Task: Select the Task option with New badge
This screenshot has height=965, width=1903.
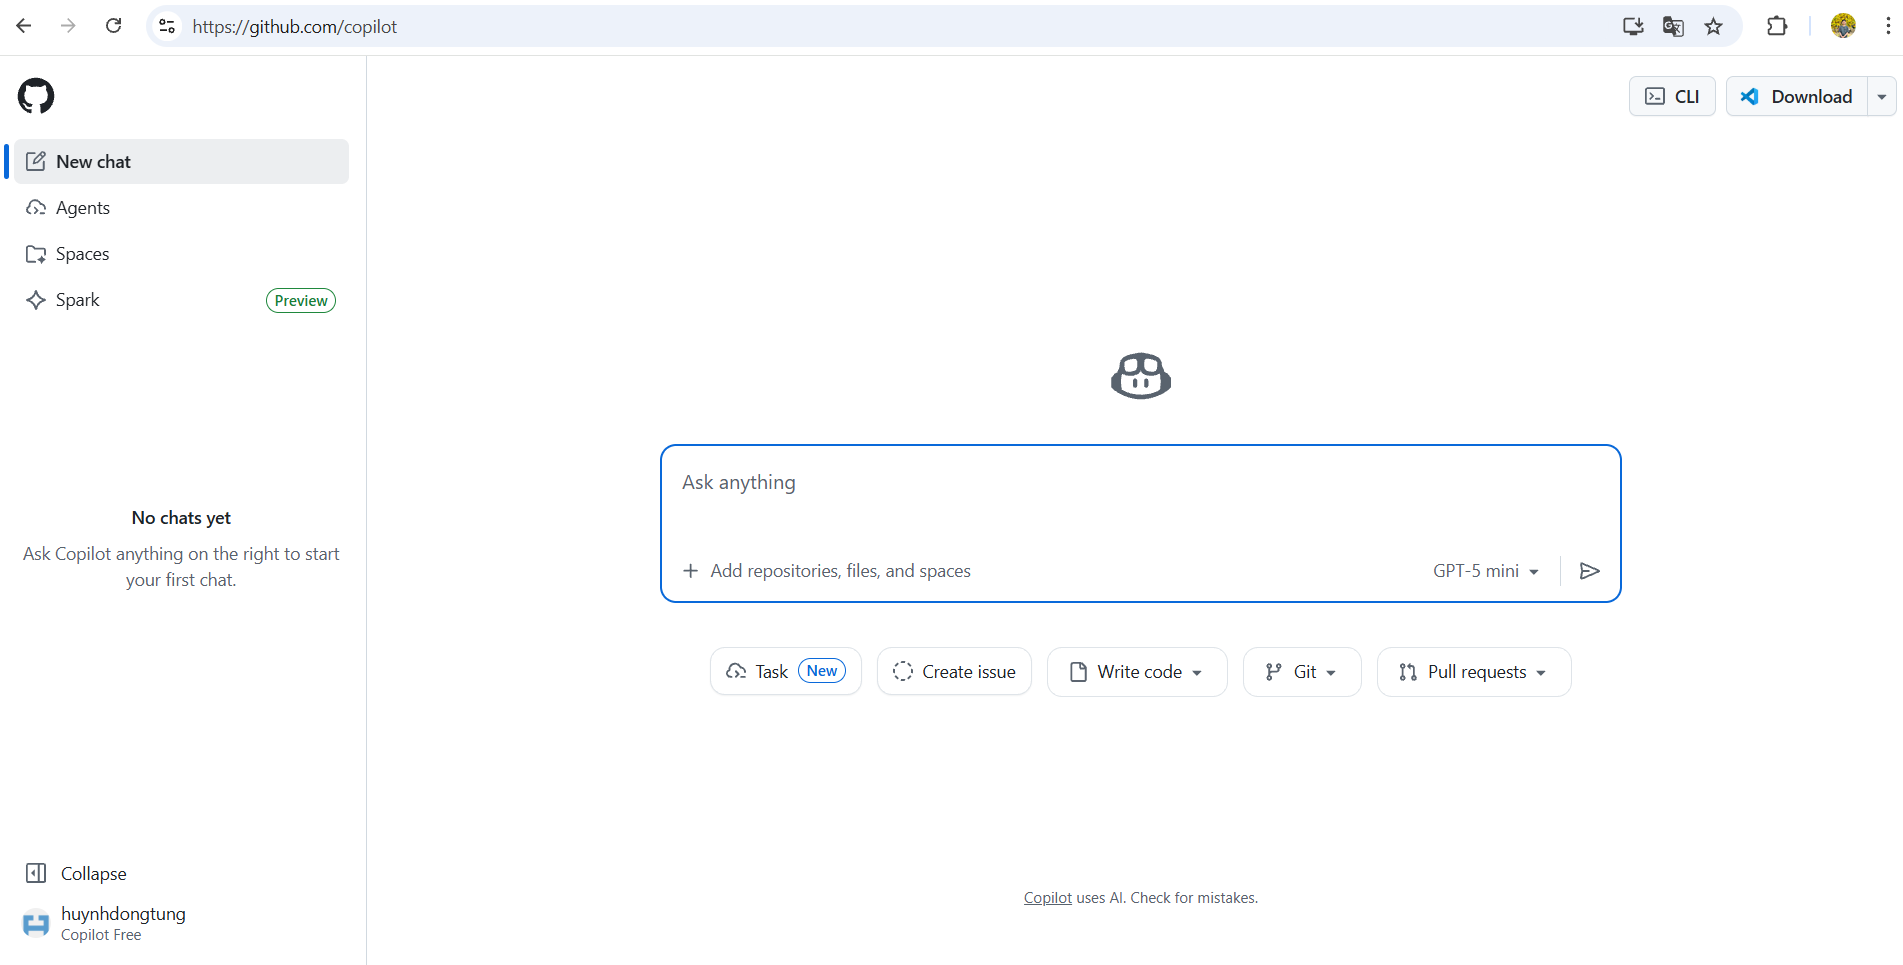Action: click(x=785, y=671)
